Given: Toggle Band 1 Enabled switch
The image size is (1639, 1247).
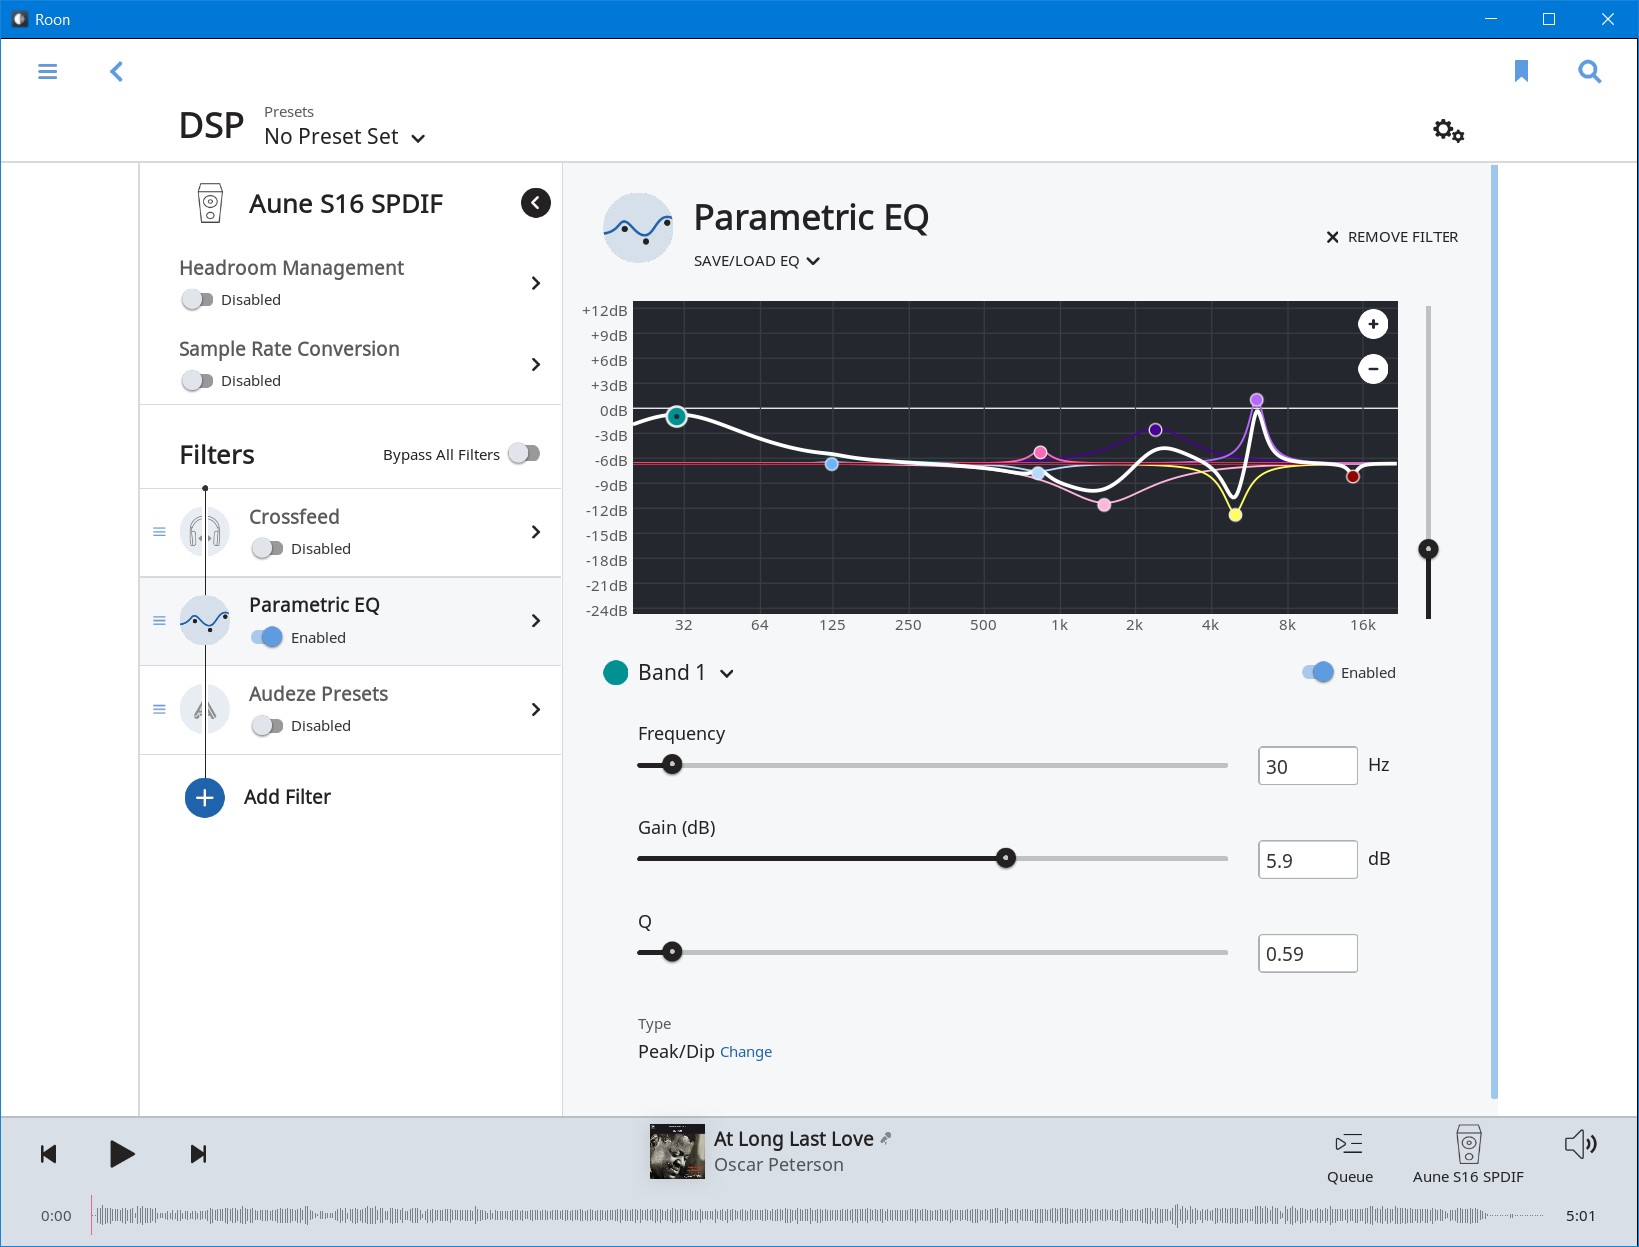Looking at the screenshot, I should [1318, 672].
